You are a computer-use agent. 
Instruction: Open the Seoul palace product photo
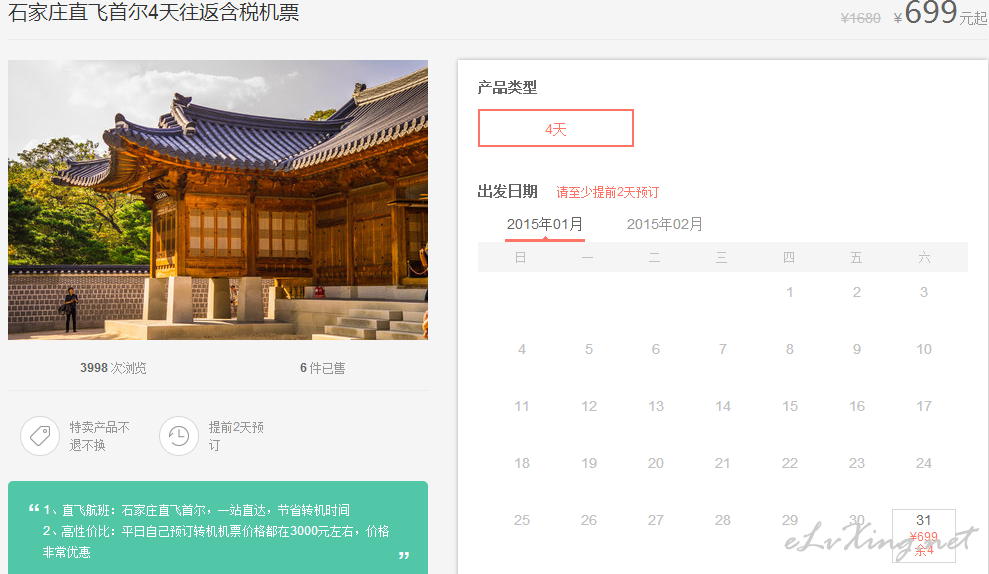click(x=218, y=200)
